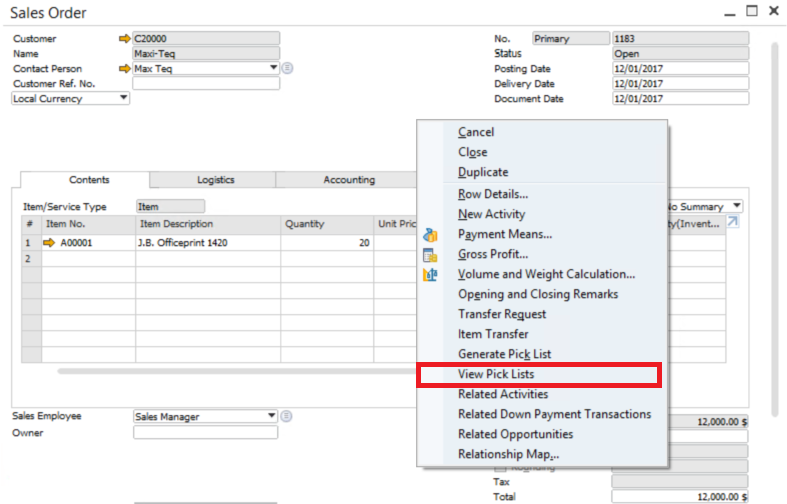
Task: Click the Customer link arrow icon
Action: [x=125, y=39]
